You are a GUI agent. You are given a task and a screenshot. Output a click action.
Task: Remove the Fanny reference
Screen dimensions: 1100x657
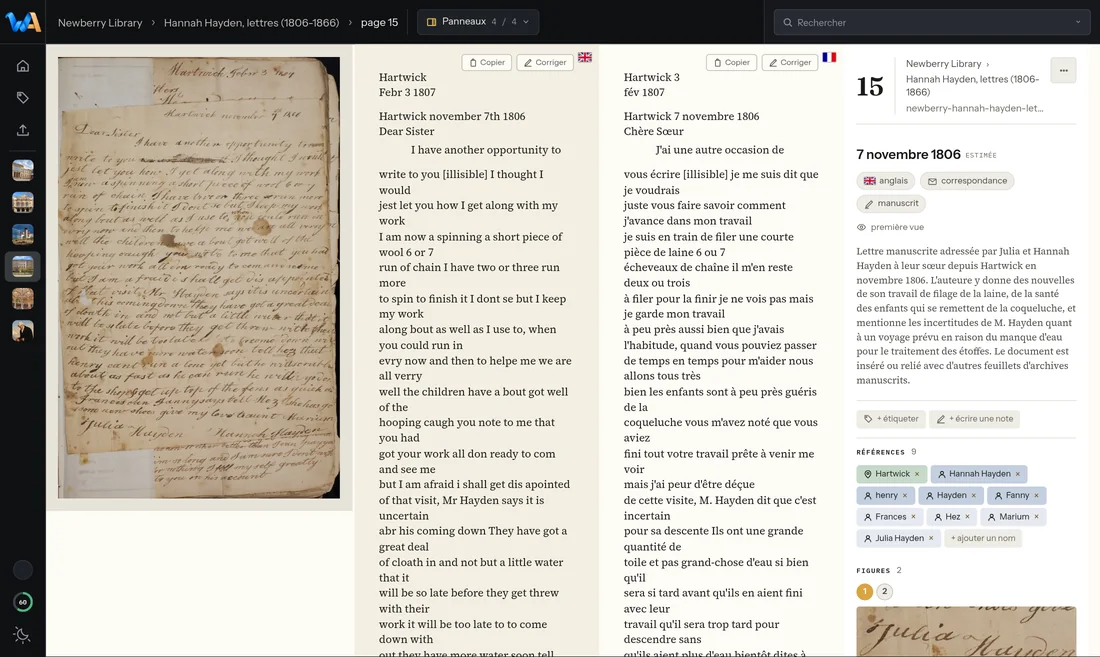[1037, 496]
